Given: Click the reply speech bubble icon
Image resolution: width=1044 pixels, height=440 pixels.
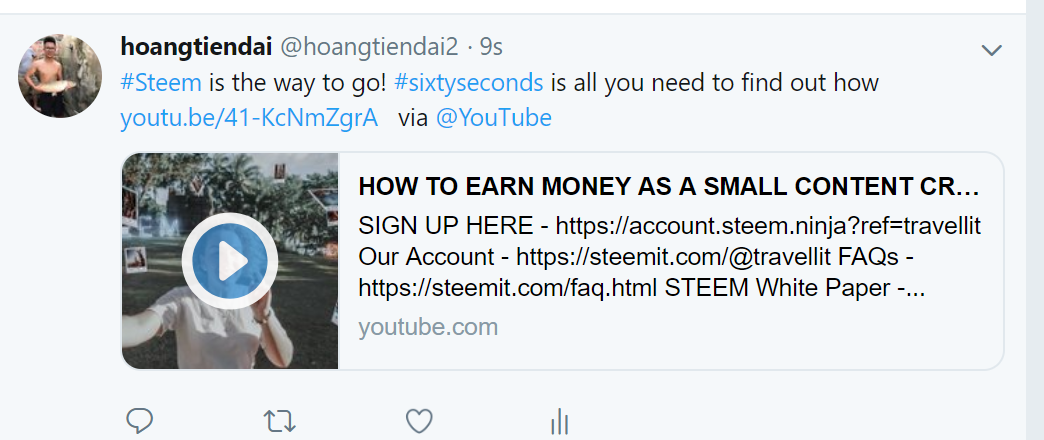Looking at the screenshot, I should pyautogui.click(x=140, y=421).
